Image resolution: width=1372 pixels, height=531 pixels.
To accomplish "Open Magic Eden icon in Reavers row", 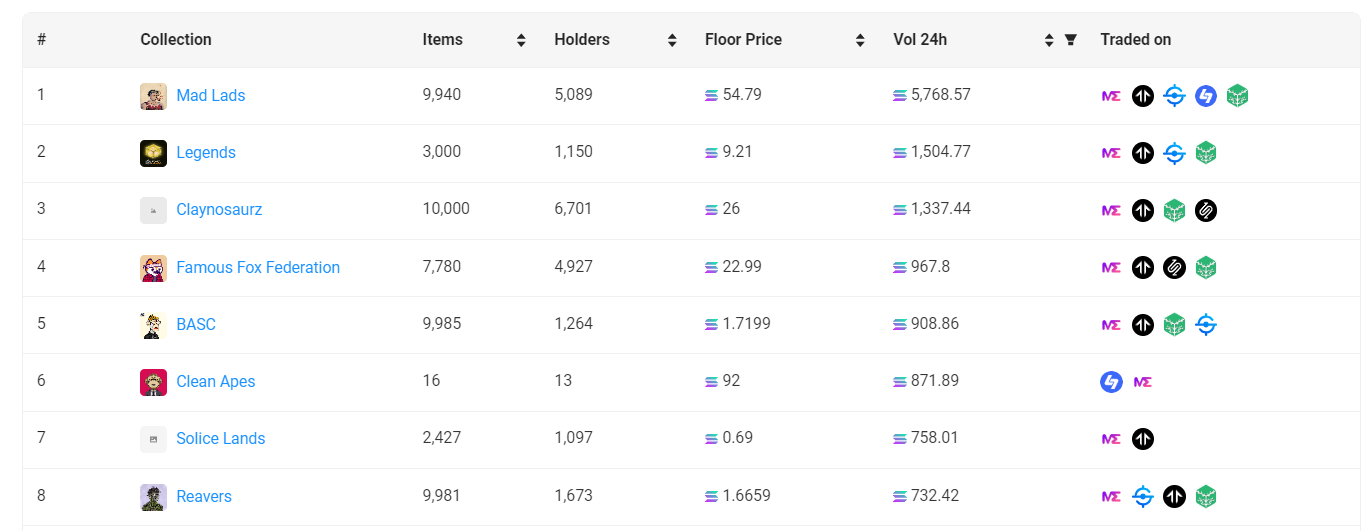I will click(1111, 496).
